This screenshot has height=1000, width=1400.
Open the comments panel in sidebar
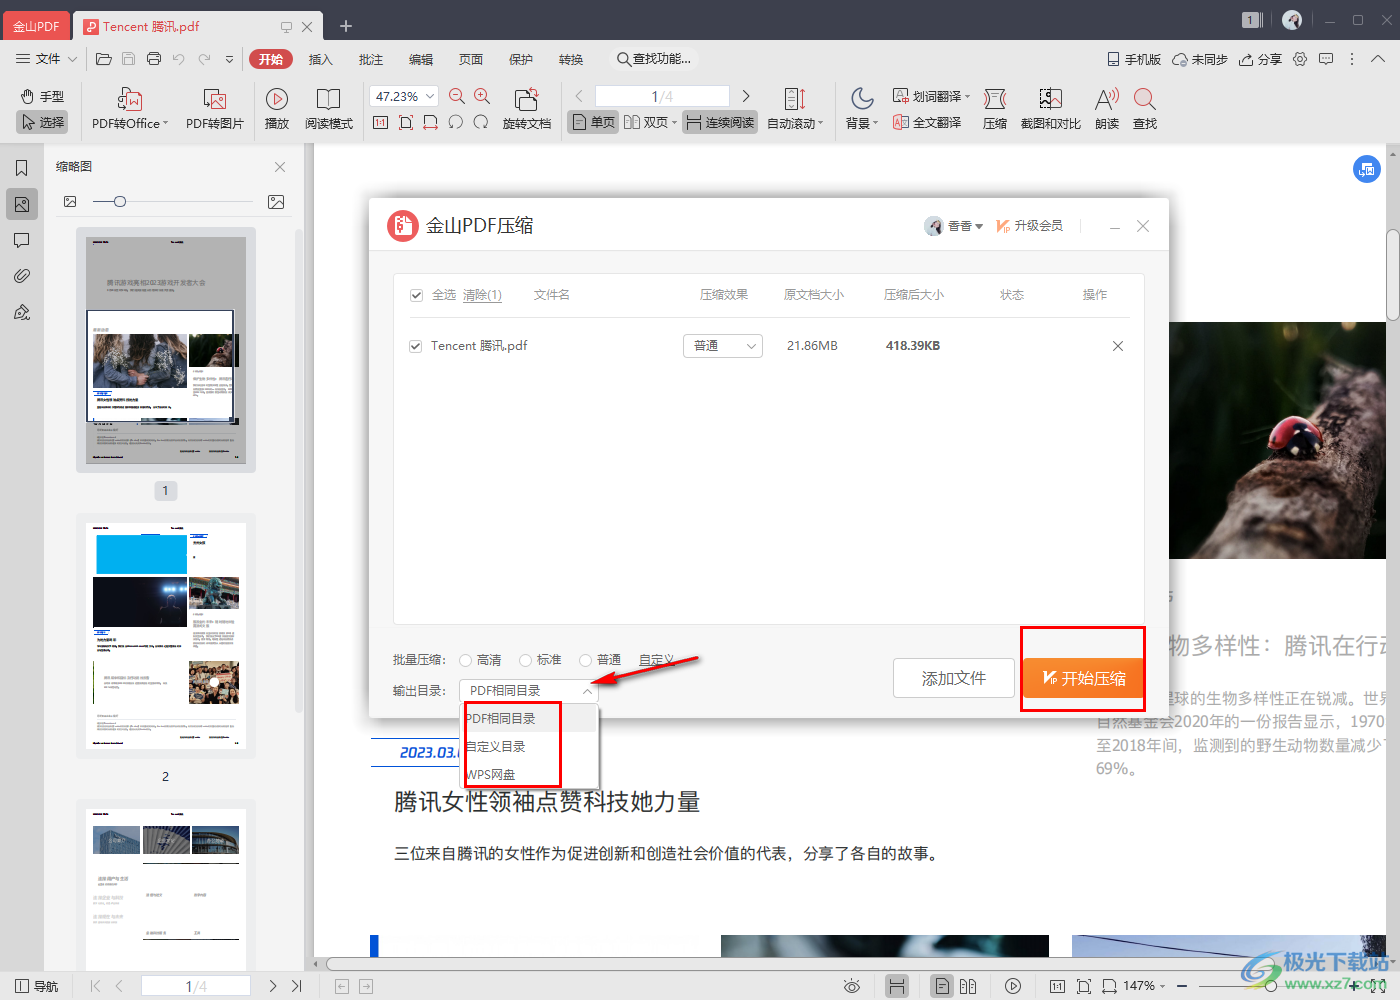(21, 240)
